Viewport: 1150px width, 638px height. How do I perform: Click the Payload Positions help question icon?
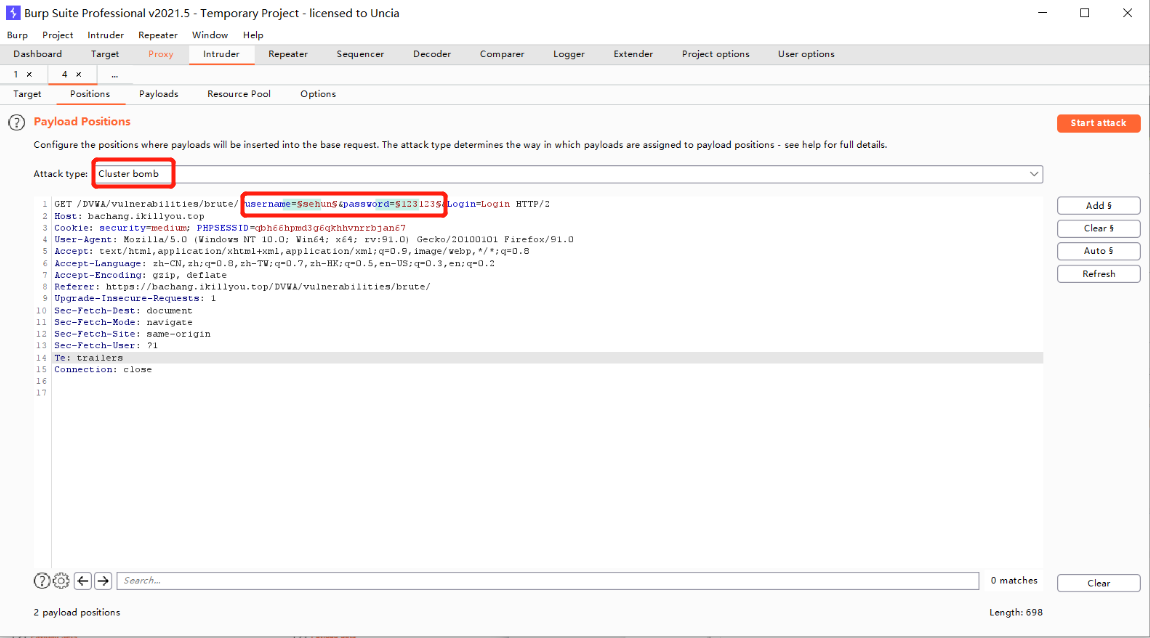click(x=16, y=122)
